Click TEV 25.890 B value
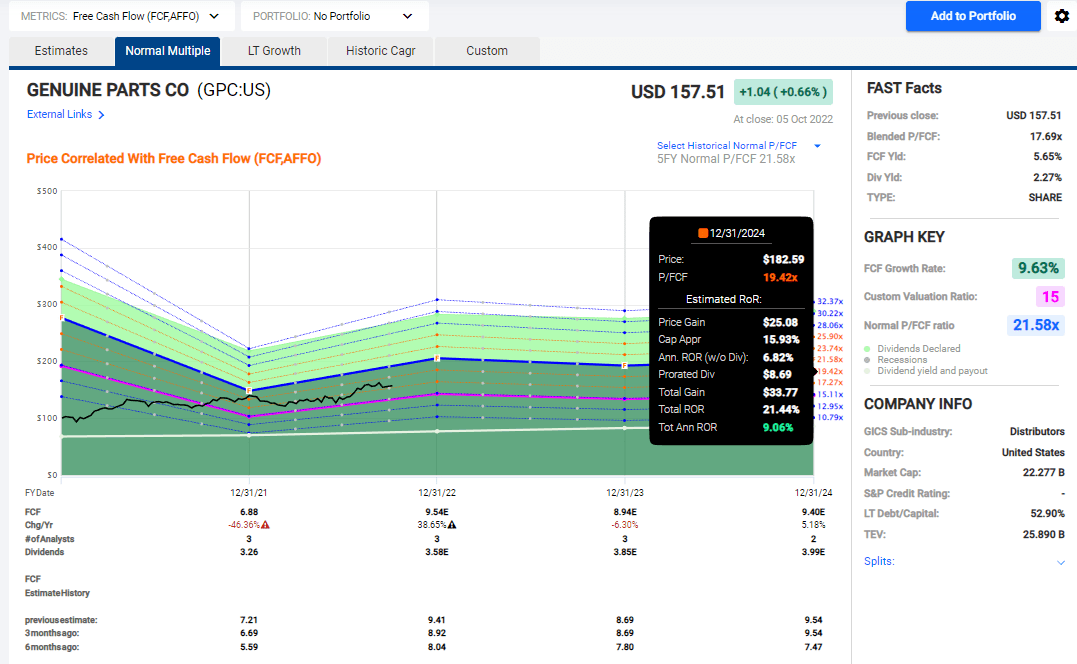Viewport: 1077px width, 664px height. 1043,534
